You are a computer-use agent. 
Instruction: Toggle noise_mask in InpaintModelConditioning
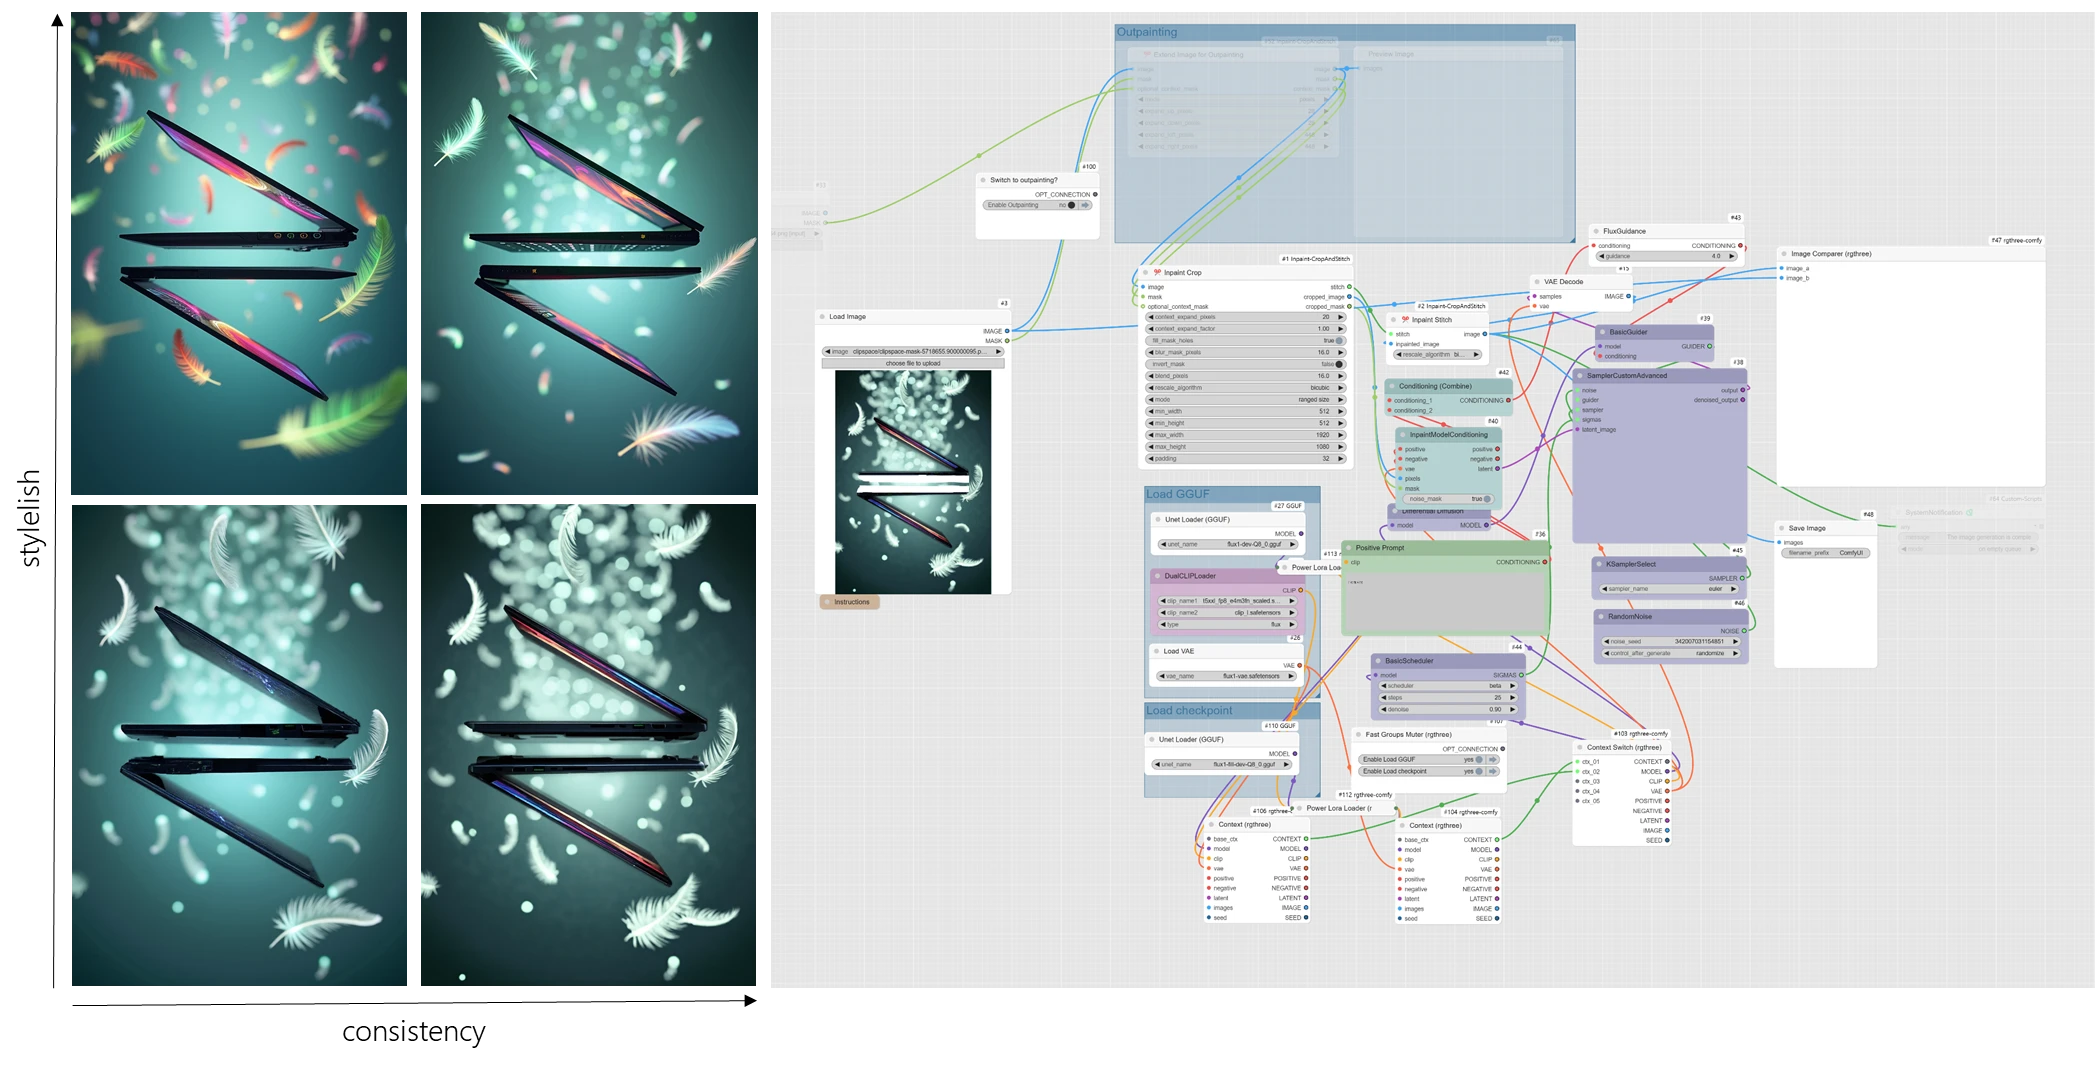pyautogui.click(x=1487, y=499)
